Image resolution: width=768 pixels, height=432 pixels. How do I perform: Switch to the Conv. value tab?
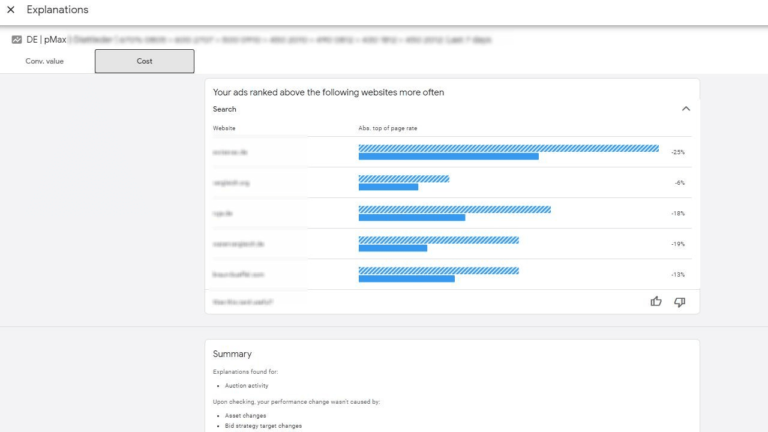[45, 61]
